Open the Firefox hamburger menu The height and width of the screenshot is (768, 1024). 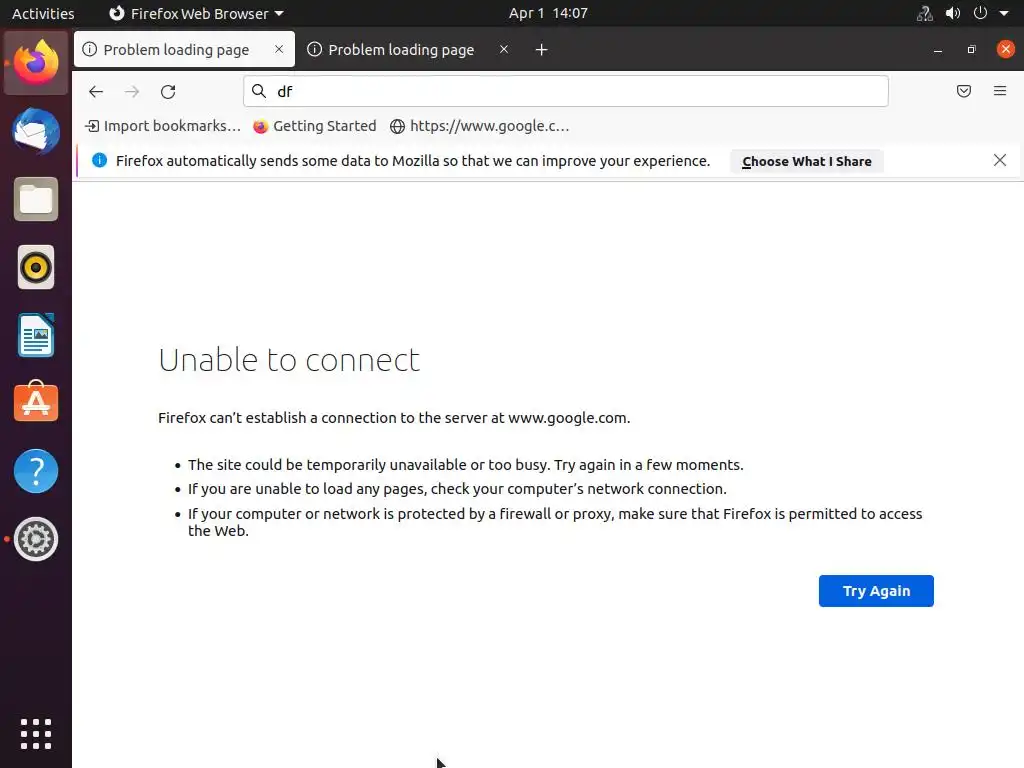point(1000,91)
